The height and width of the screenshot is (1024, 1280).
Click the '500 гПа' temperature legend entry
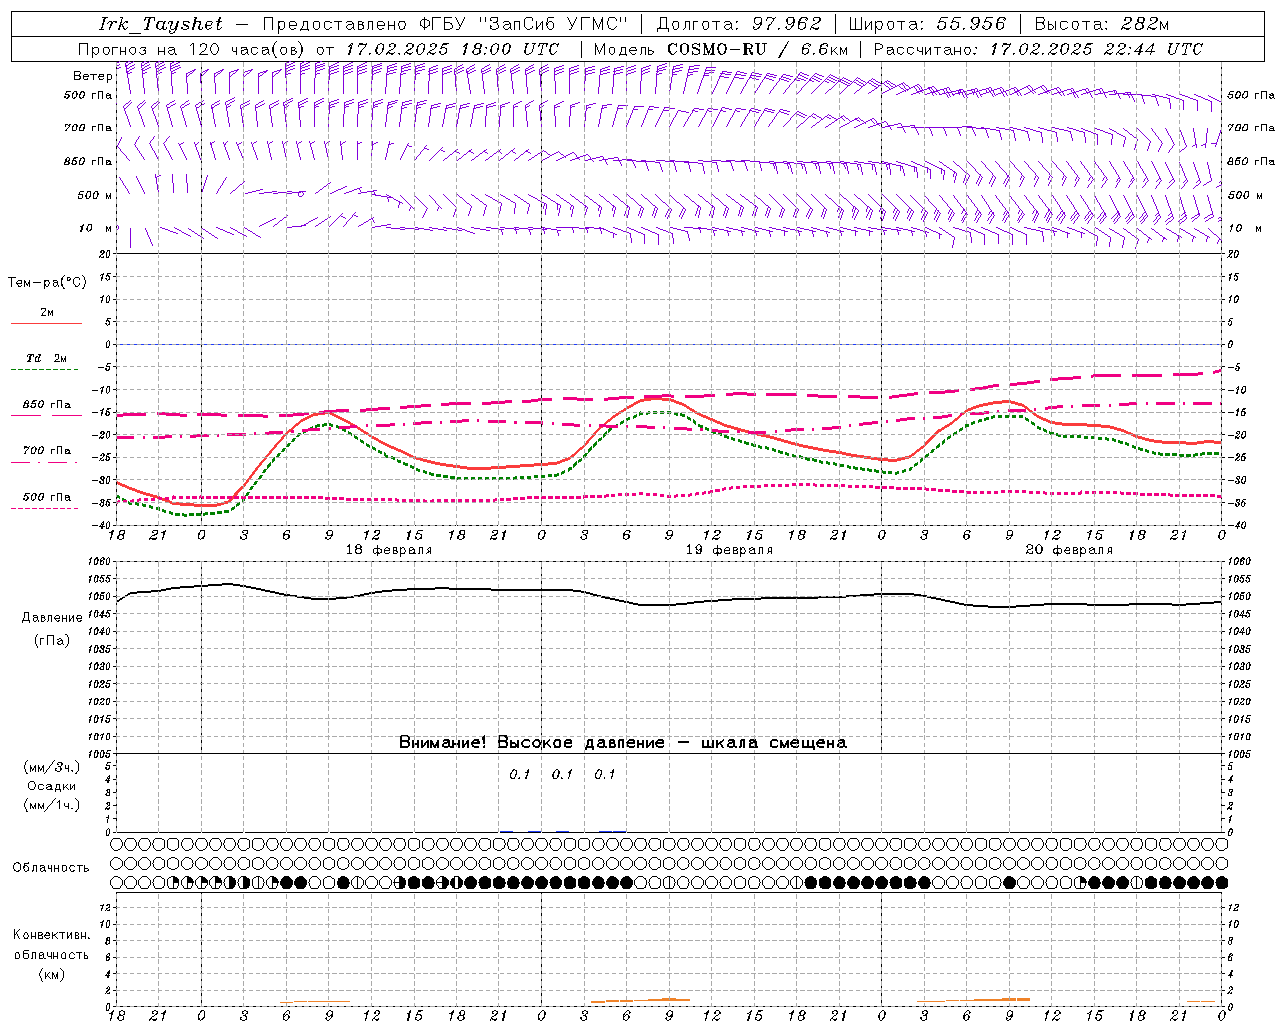47,497
